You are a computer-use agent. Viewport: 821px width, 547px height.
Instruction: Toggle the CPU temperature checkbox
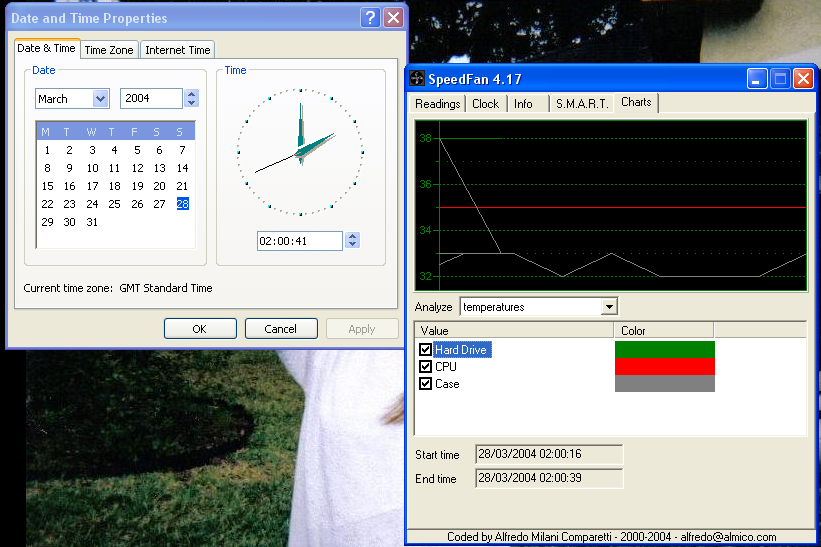(425, 366)
